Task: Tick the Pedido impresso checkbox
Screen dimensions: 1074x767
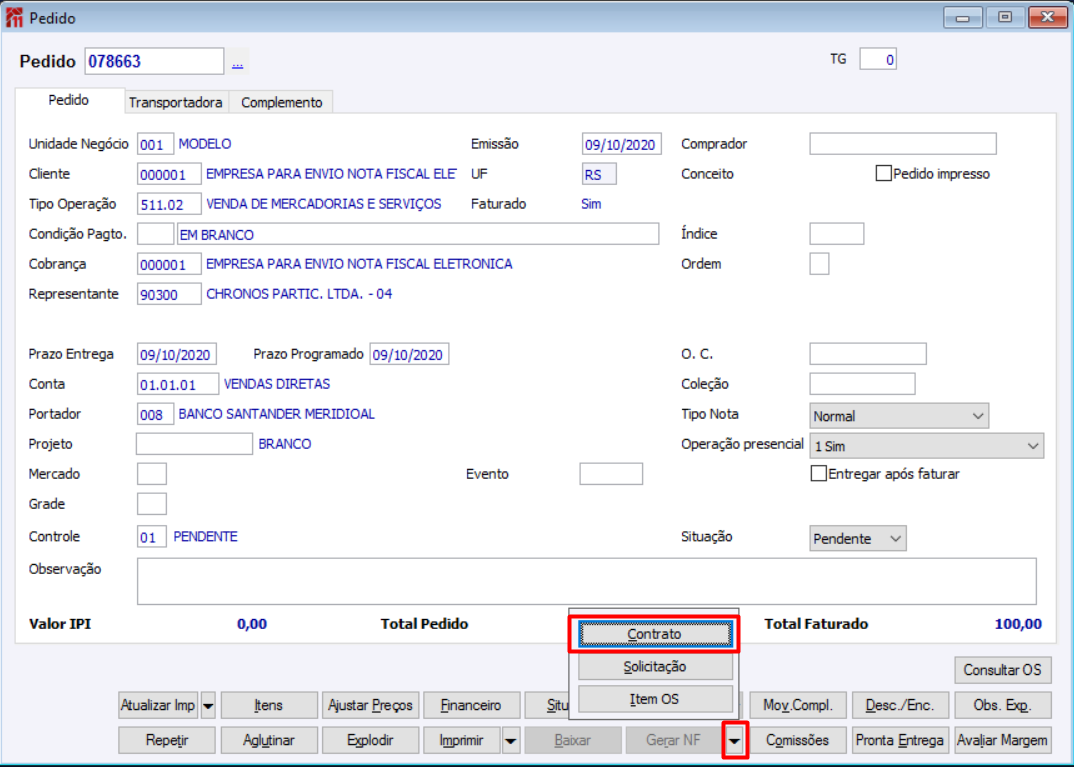Action: coord(883,174)
